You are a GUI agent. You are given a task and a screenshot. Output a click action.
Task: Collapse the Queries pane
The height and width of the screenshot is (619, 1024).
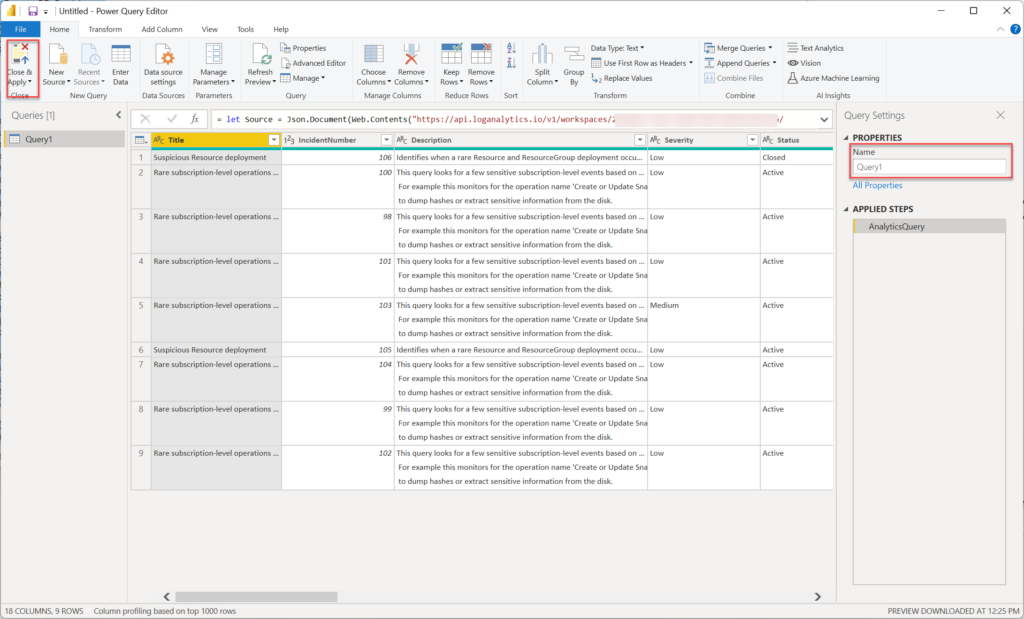point(118,115)
